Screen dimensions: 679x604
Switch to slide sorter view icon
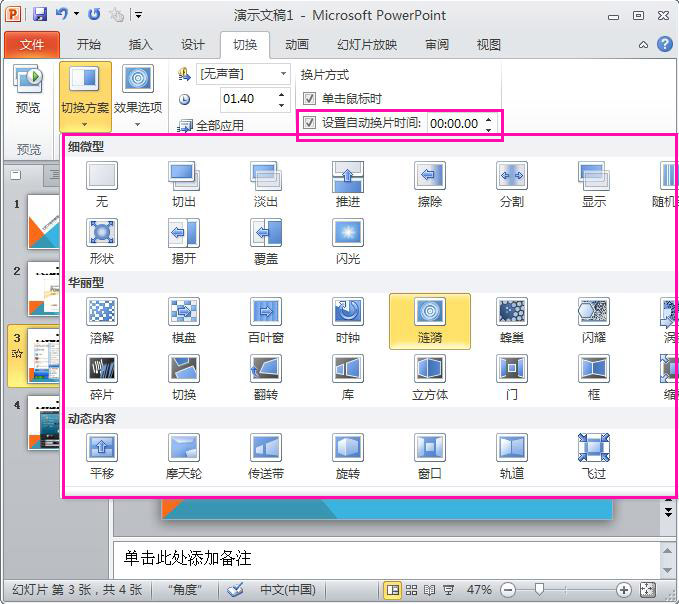pyautogui.click(x=411, y=590)
